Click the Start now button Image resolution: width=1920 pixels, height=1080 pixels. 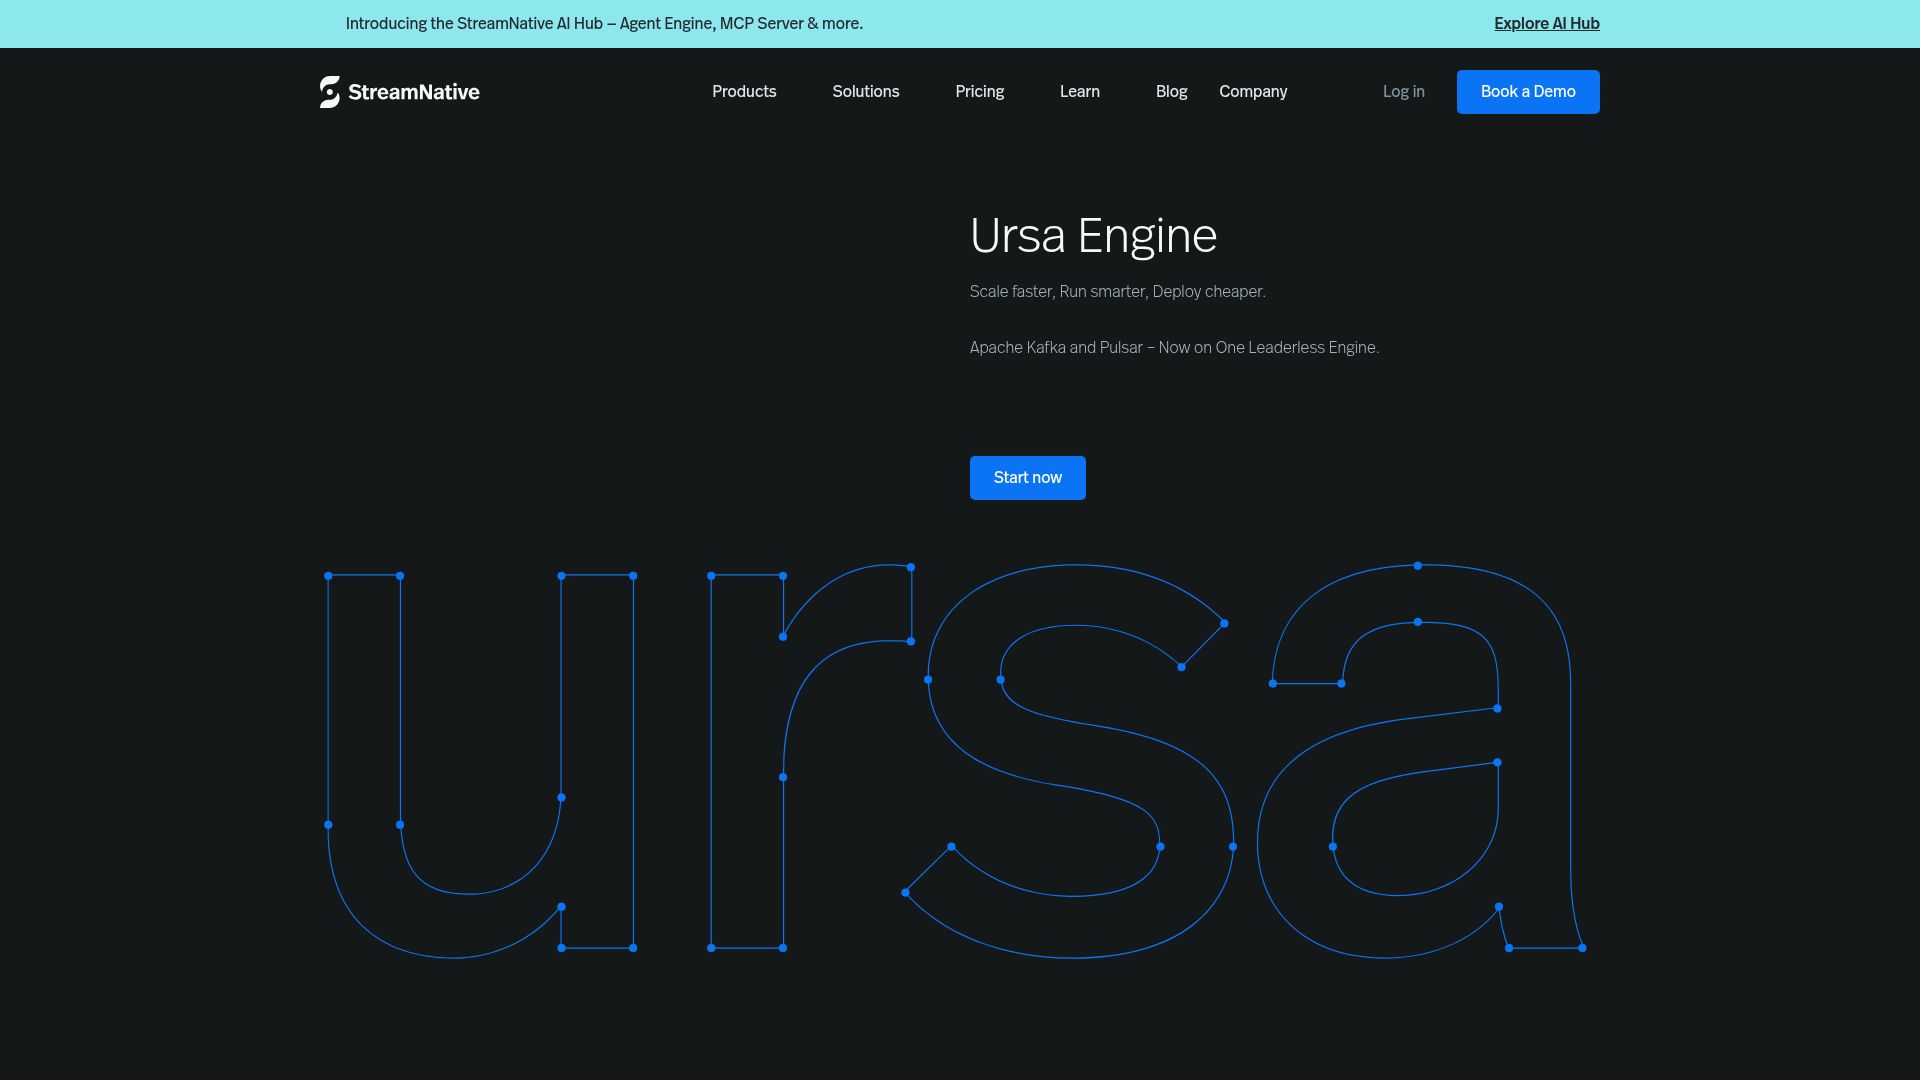tap(1028, 478)
